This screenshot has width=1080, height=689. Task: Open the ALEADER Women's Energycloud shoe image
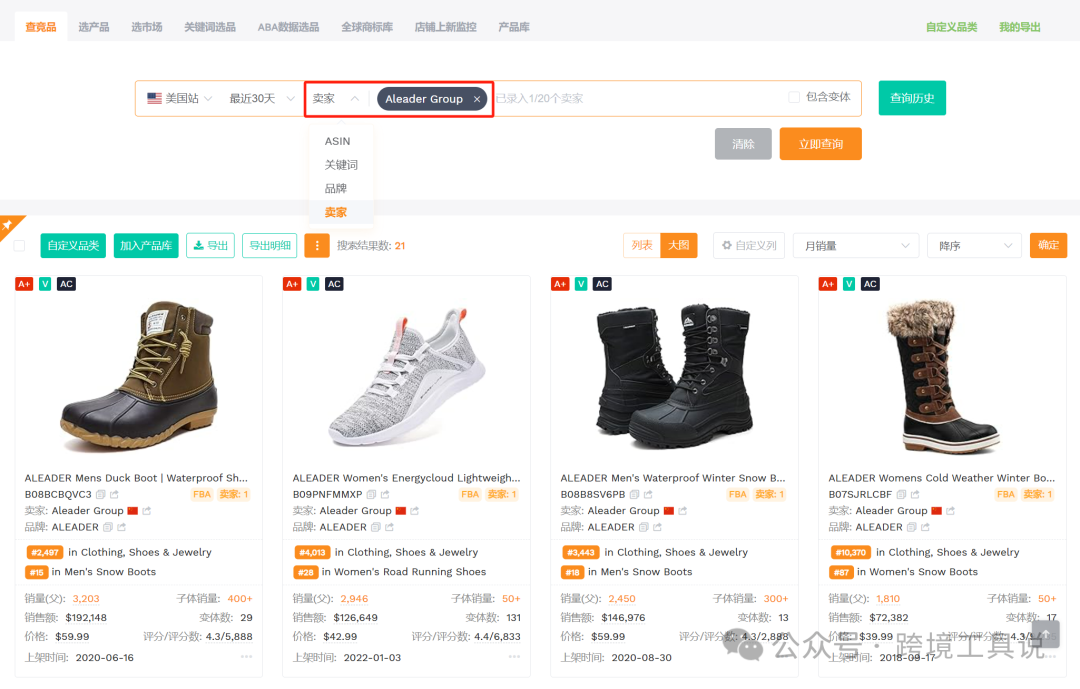click(406, 377)
